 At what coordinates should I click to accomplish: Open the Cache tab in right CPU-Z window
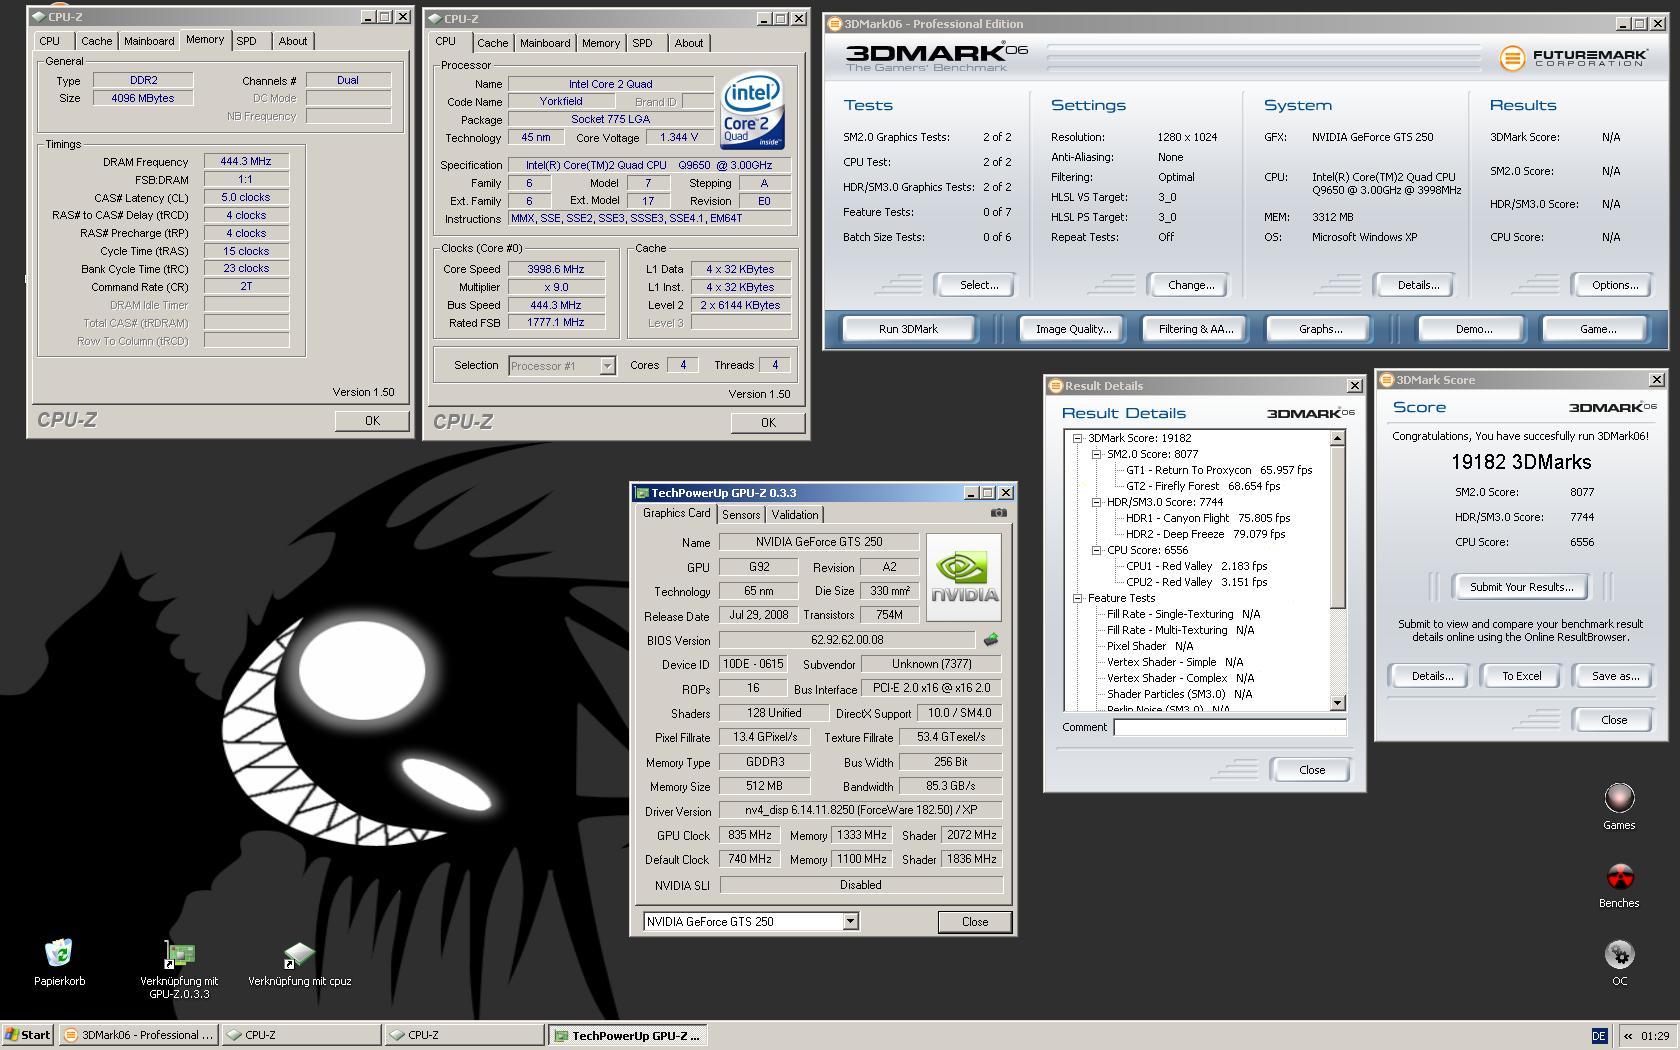(492, 43)
